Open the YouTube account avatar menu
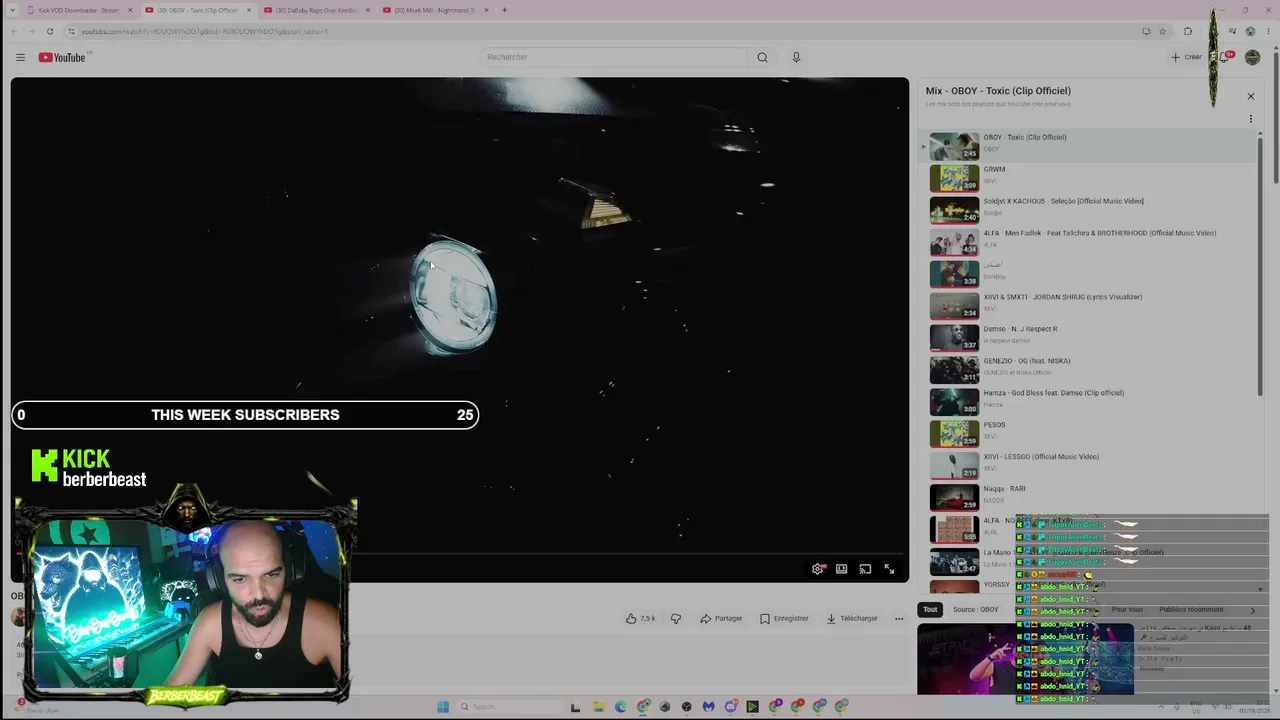Viewport: 1280px width, 720px height. click(1252, 57)
